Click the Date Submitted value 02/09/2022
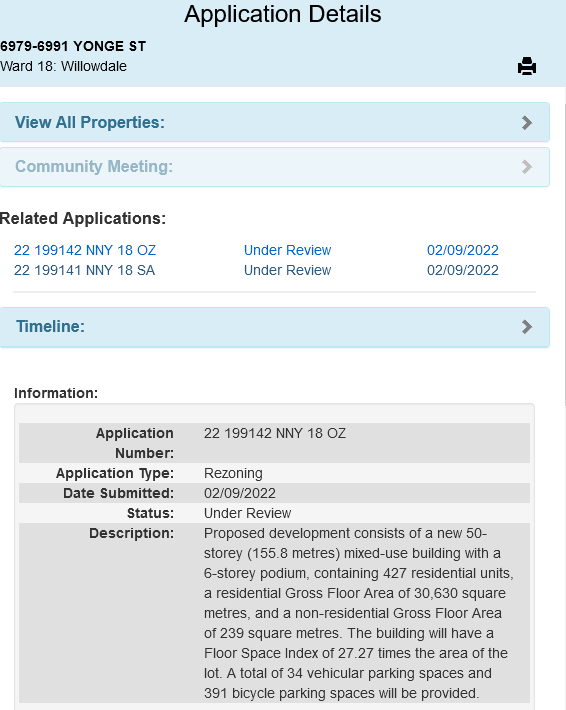Viewport: 566px width, 710px height. coord(240,493)
